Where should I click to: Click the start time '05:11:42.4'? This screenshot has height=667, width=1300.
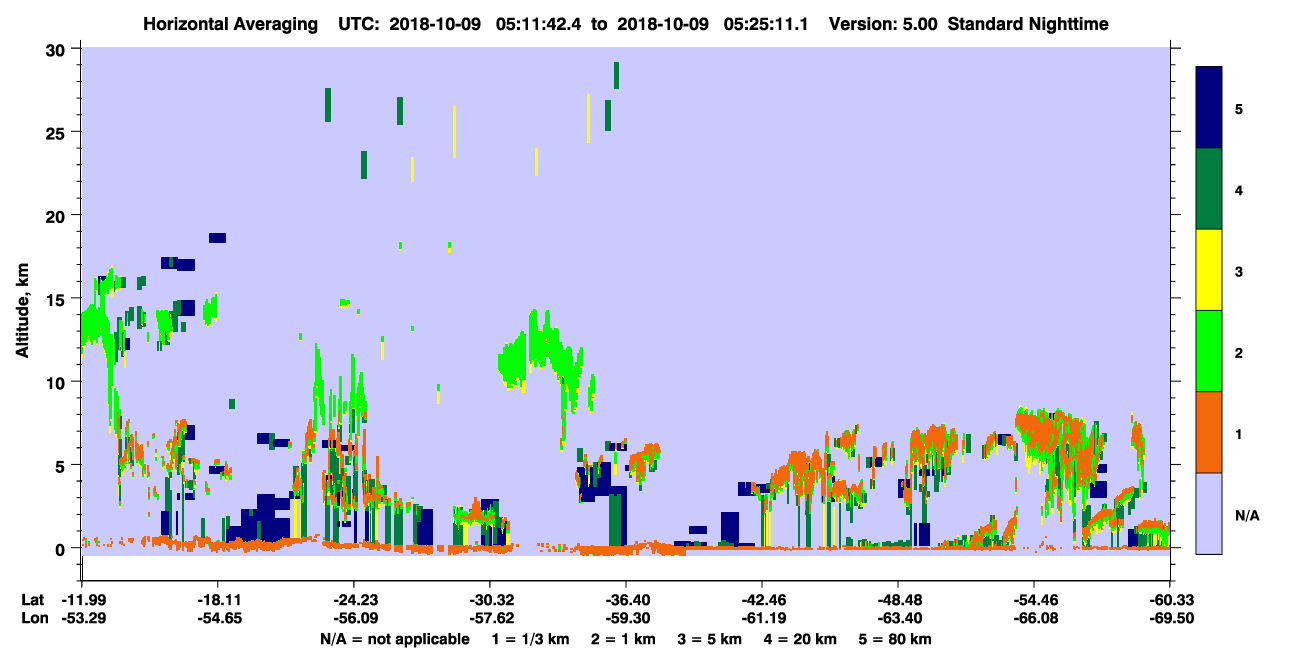540,24
